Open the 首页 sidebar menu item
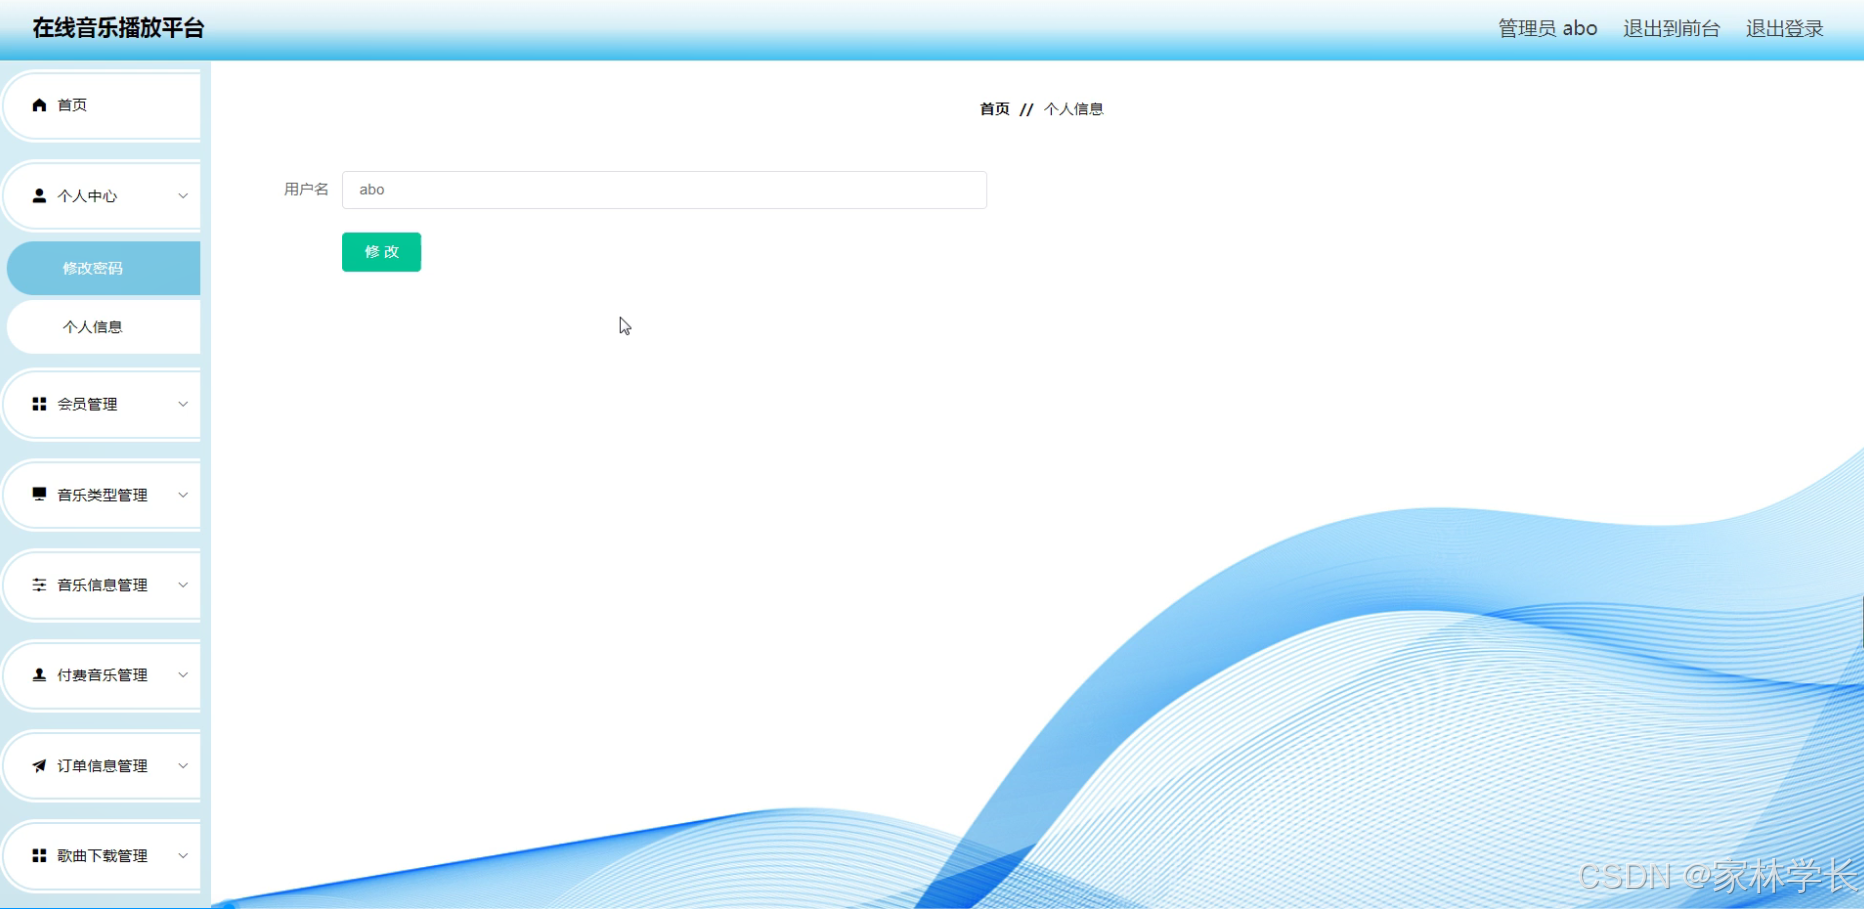 pyautogui.click(x=103, y=105)
